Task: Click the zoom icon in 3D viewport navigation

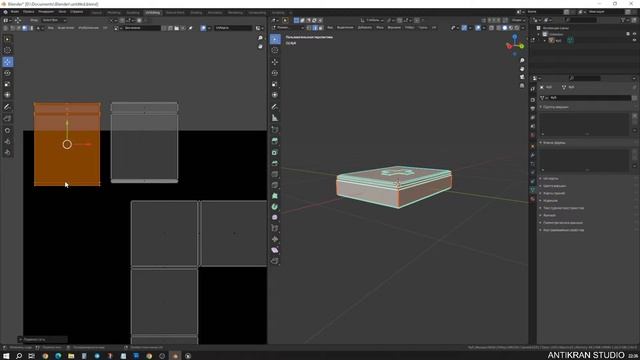Action: pyautogui.click(x=522, y=60)
